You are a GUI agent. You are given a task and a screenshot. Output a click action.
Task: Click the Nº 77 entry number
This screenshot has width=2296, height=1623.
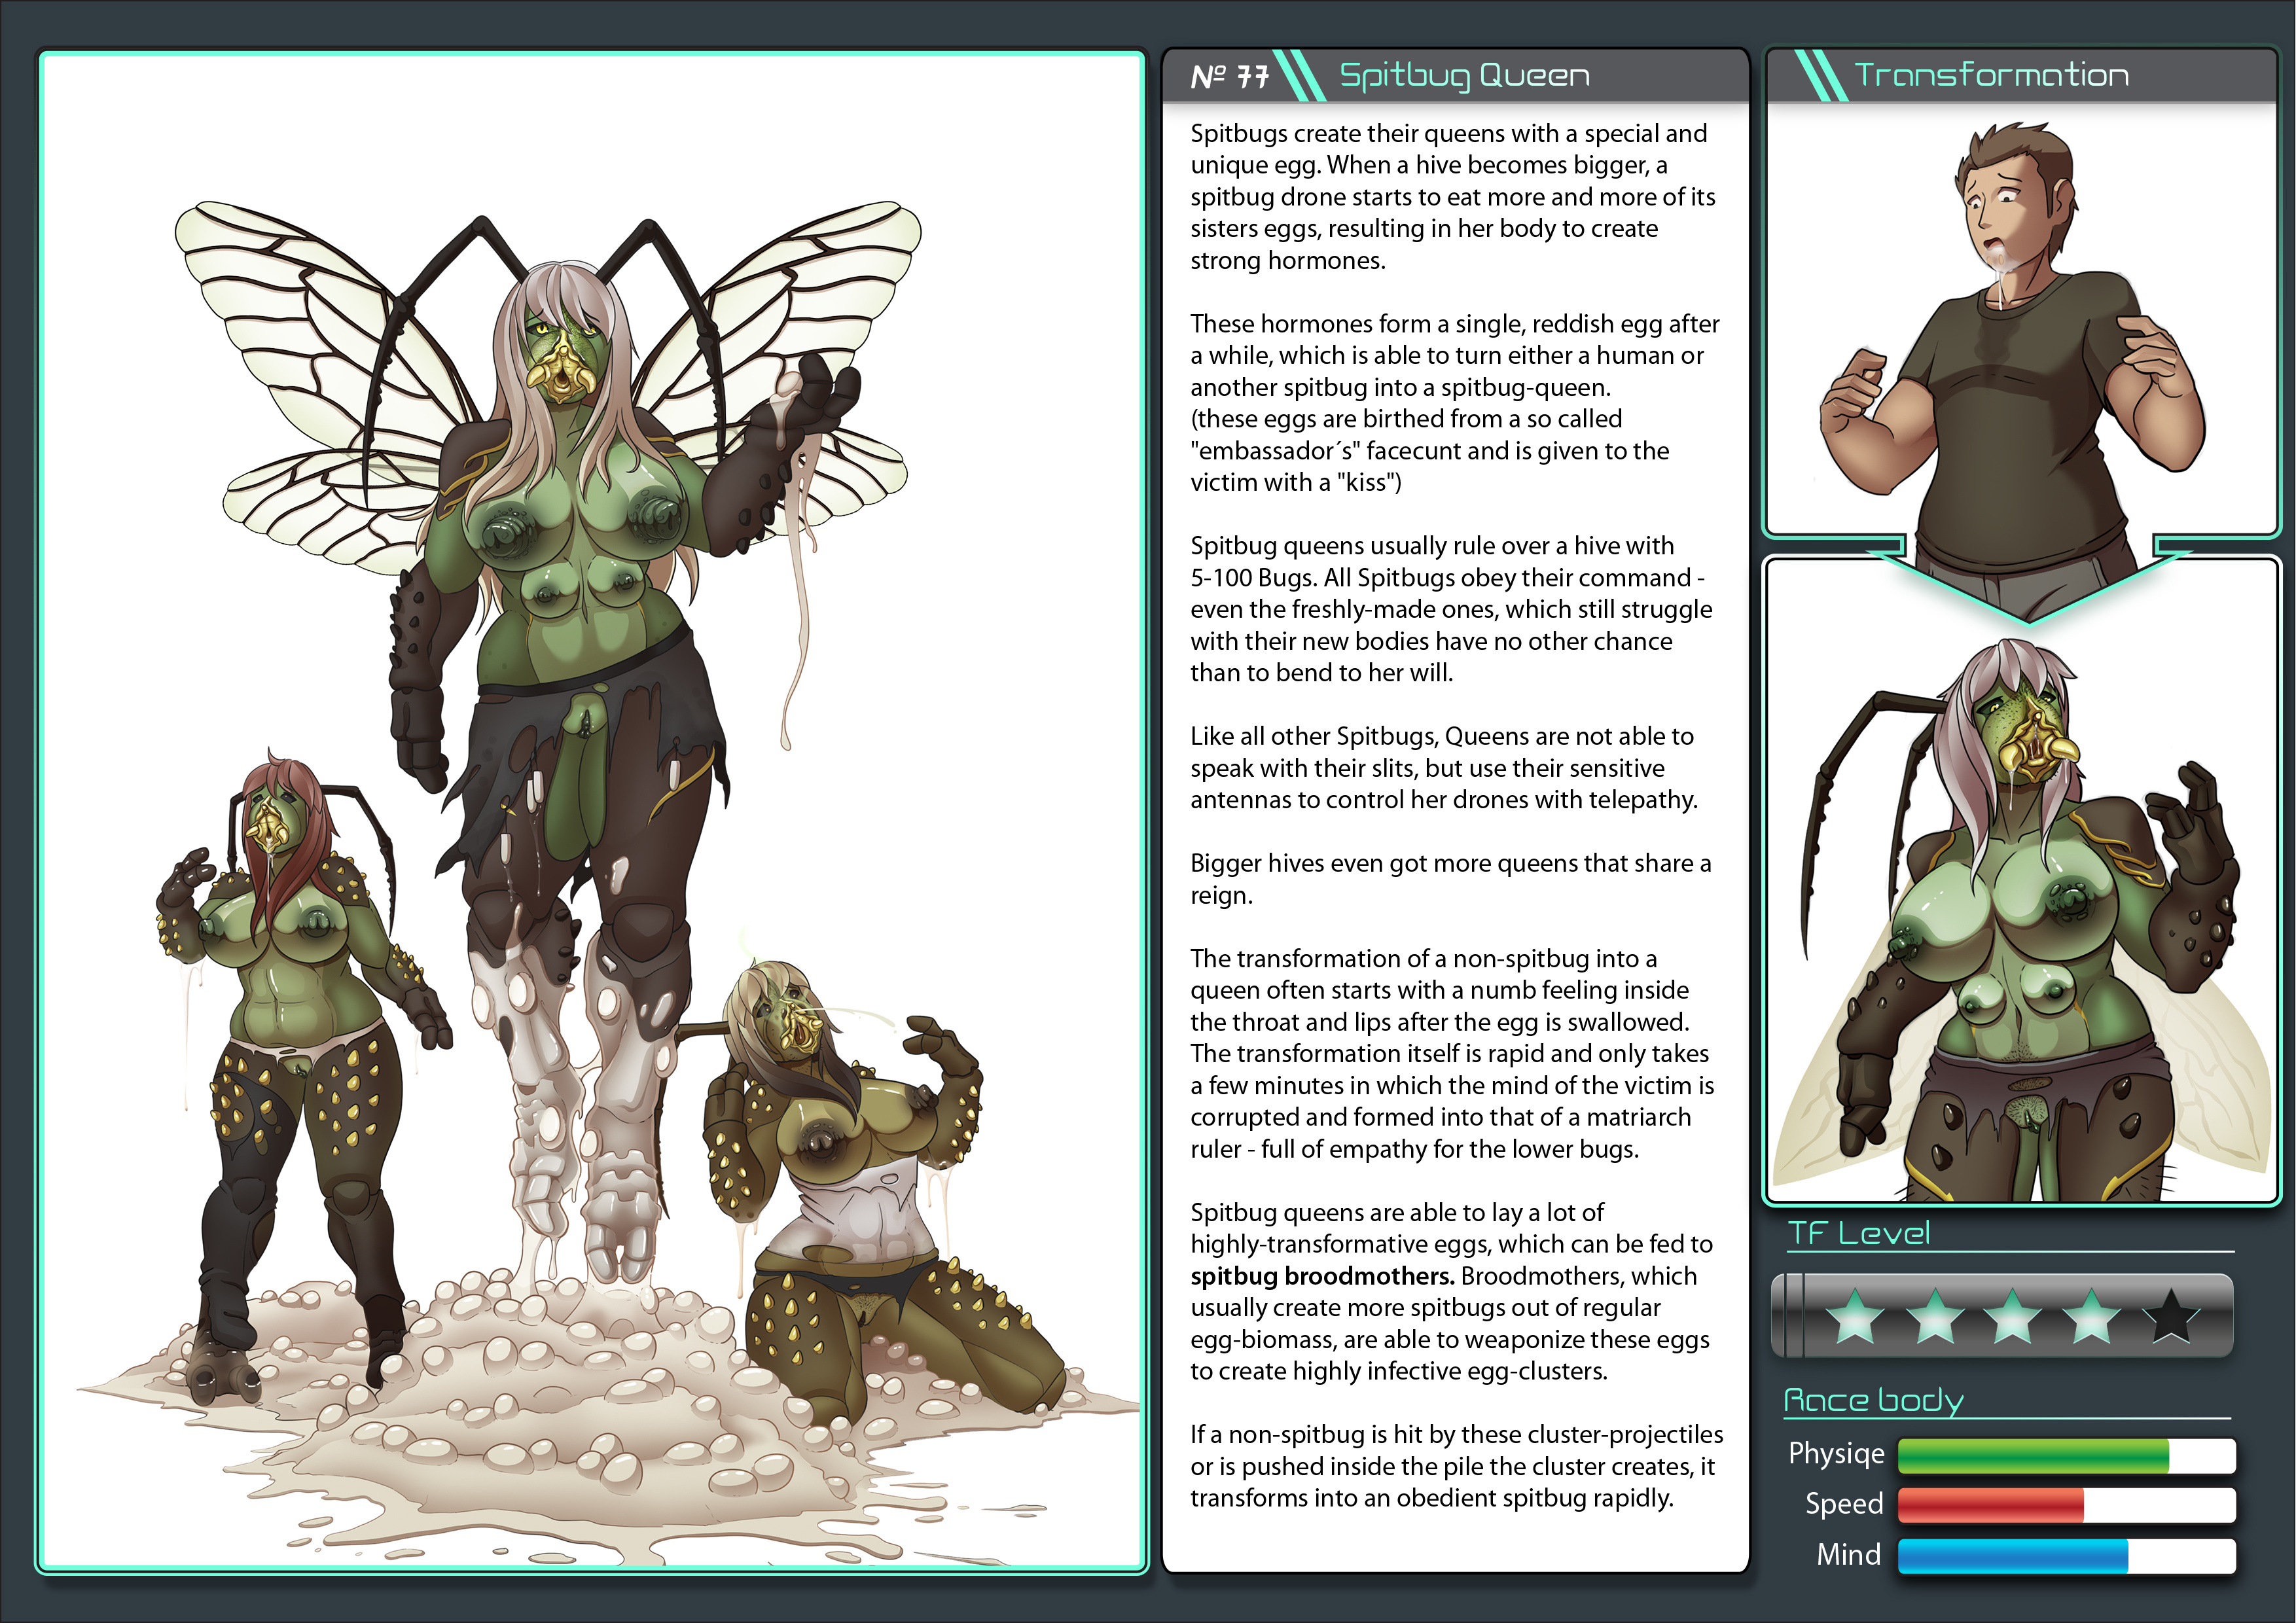1229,77
